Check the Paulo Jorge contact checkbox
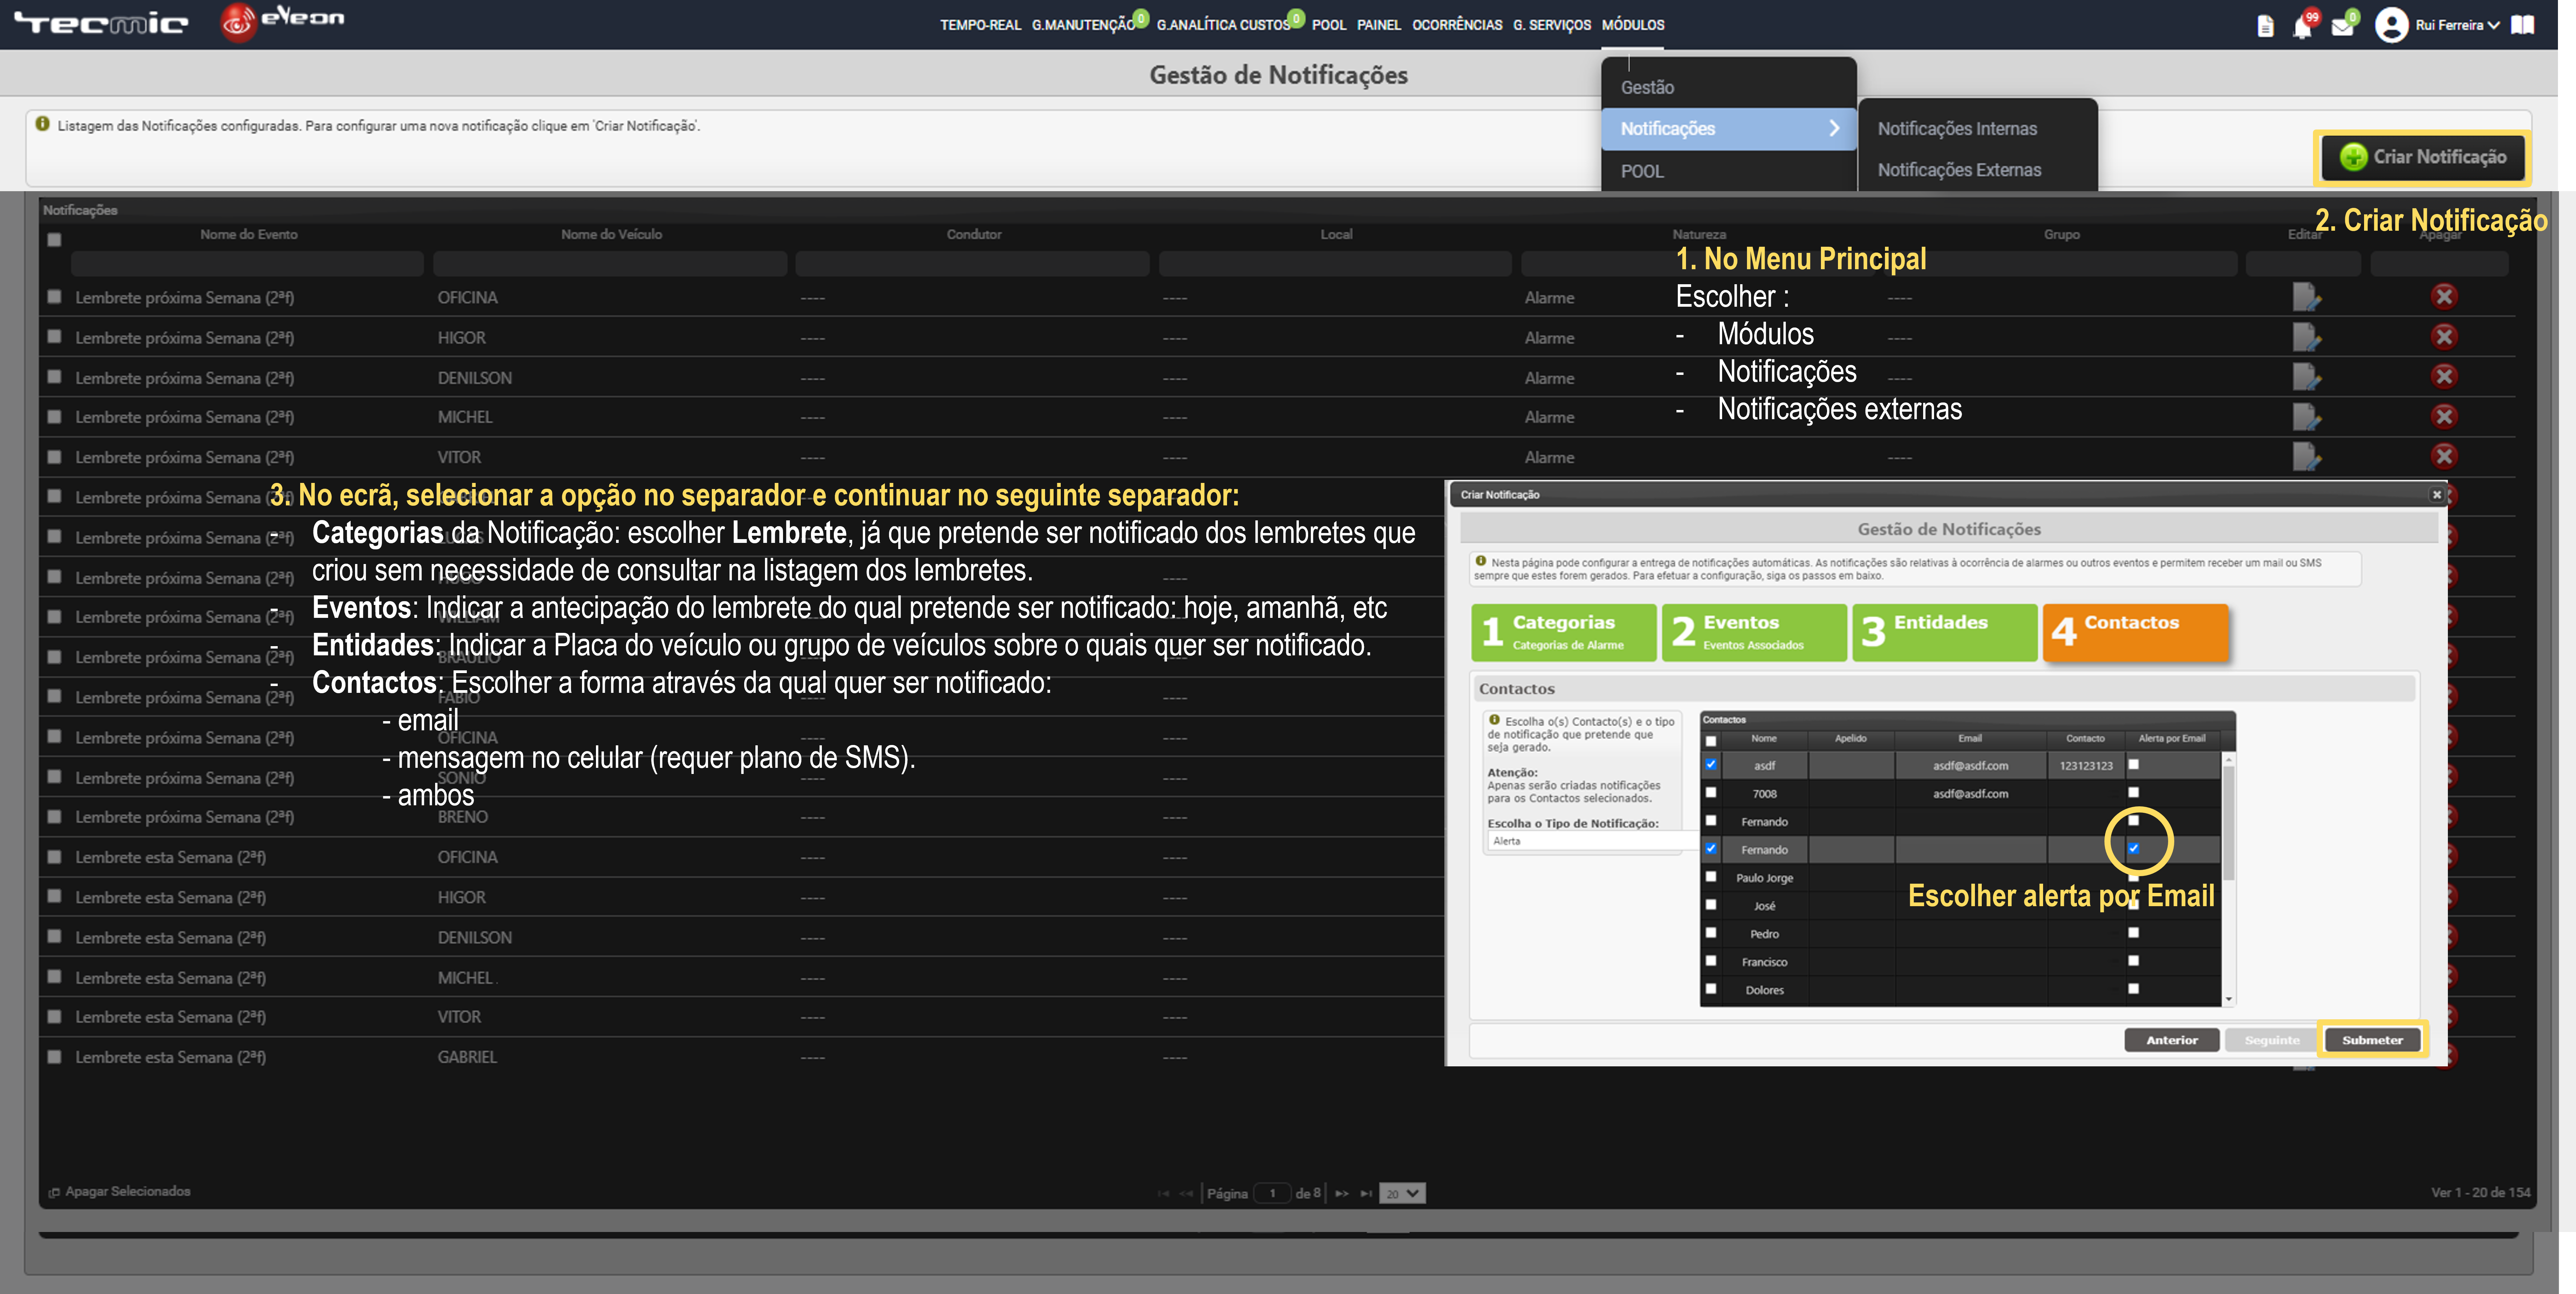Viewport: 2576px width, 1294px height. (x=1711, y=877)
